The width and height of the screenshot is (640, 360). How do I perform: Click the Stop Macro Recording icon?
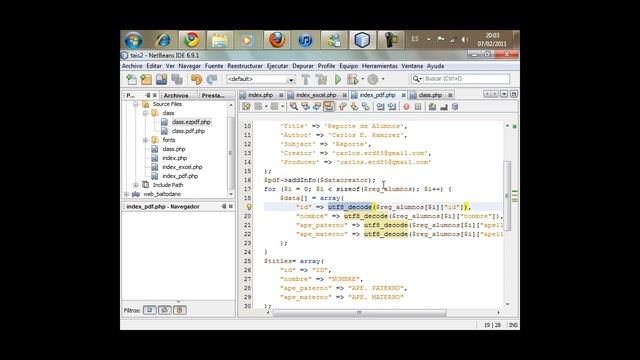coord(418,107)
